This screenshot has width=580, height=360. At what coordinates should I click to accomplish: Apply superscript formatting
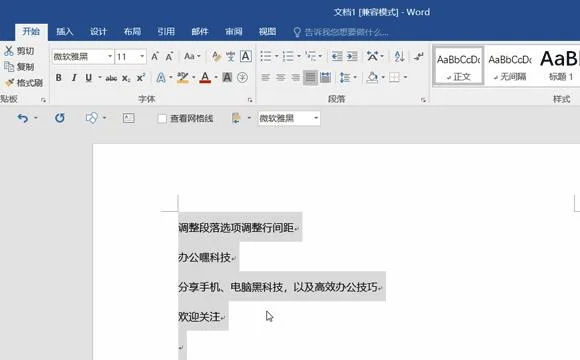click(x=141, y=78)
